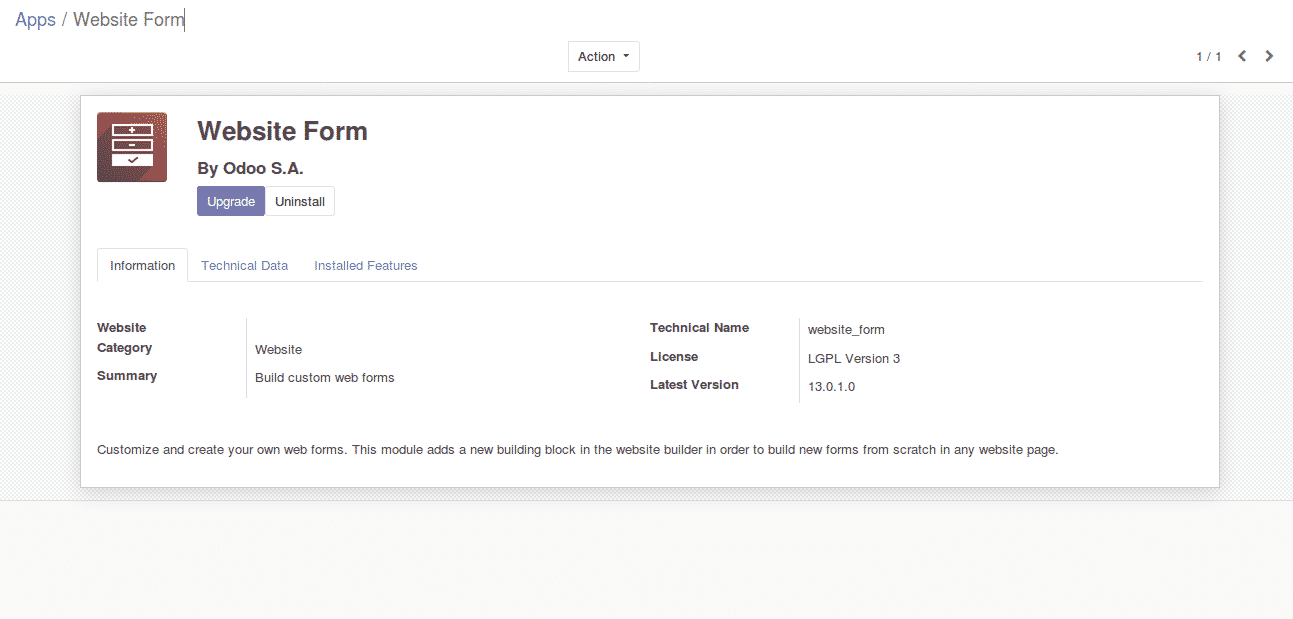This screenshot has width=1293, height=619.
Task: Select the Information tab
Action: click(142, 266)
